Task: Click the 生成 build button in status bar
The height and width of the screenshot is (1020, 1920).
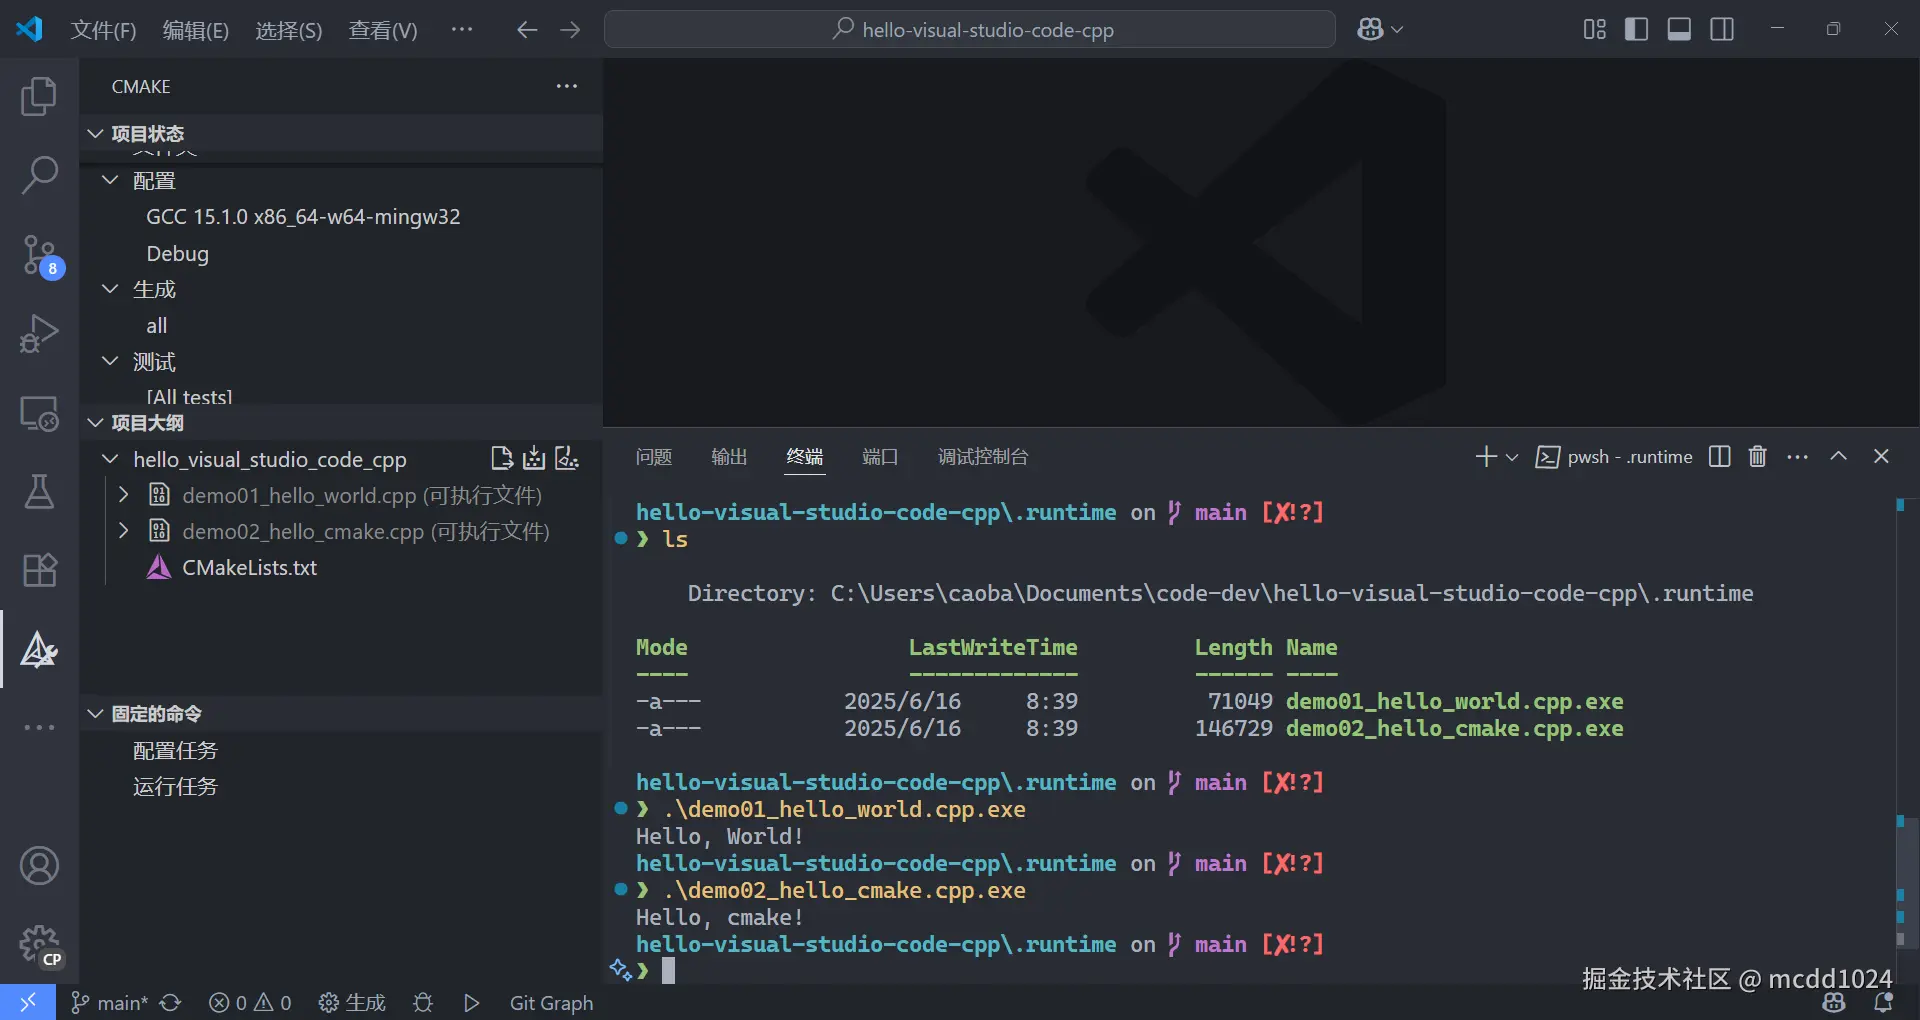Action: 352,1002
